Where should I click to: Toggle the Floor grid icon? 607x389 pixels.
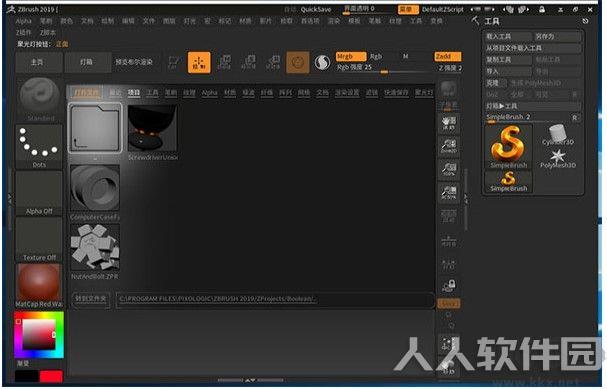449,241
